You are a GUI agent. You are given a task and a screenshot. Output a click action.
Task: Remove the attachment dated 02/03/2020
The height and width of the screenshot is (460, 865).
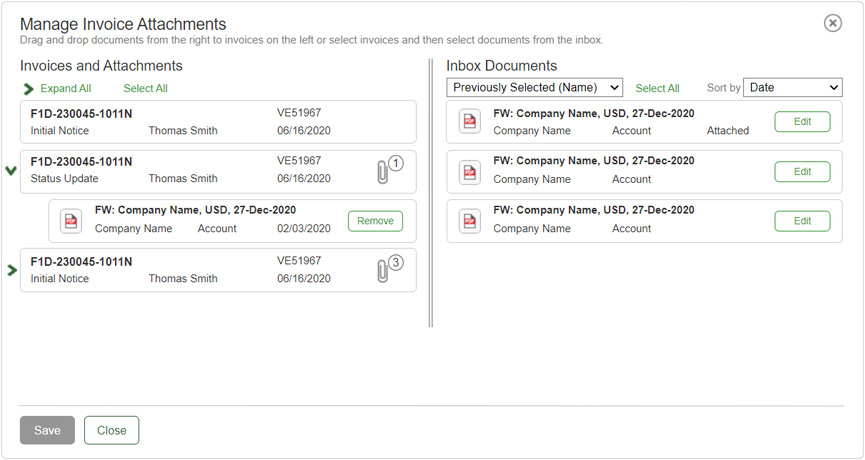click(375, 221)
